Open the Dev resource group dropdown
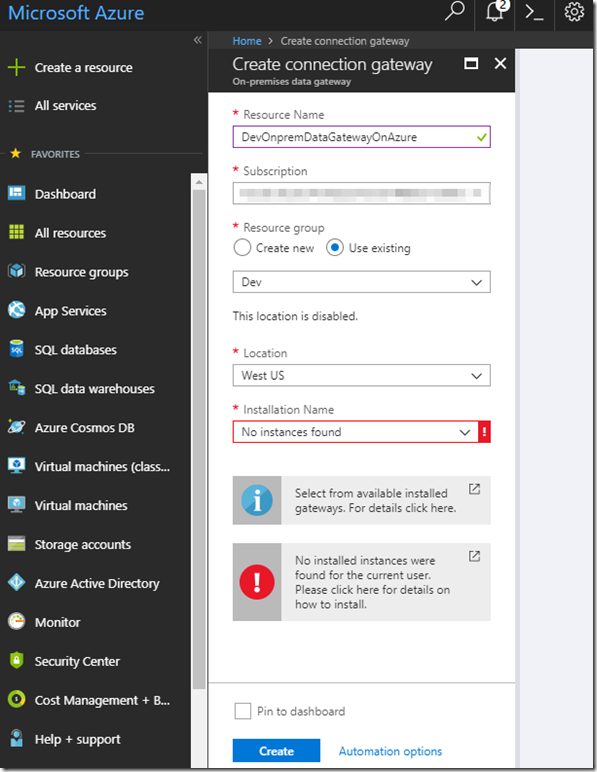 point(361,282)
